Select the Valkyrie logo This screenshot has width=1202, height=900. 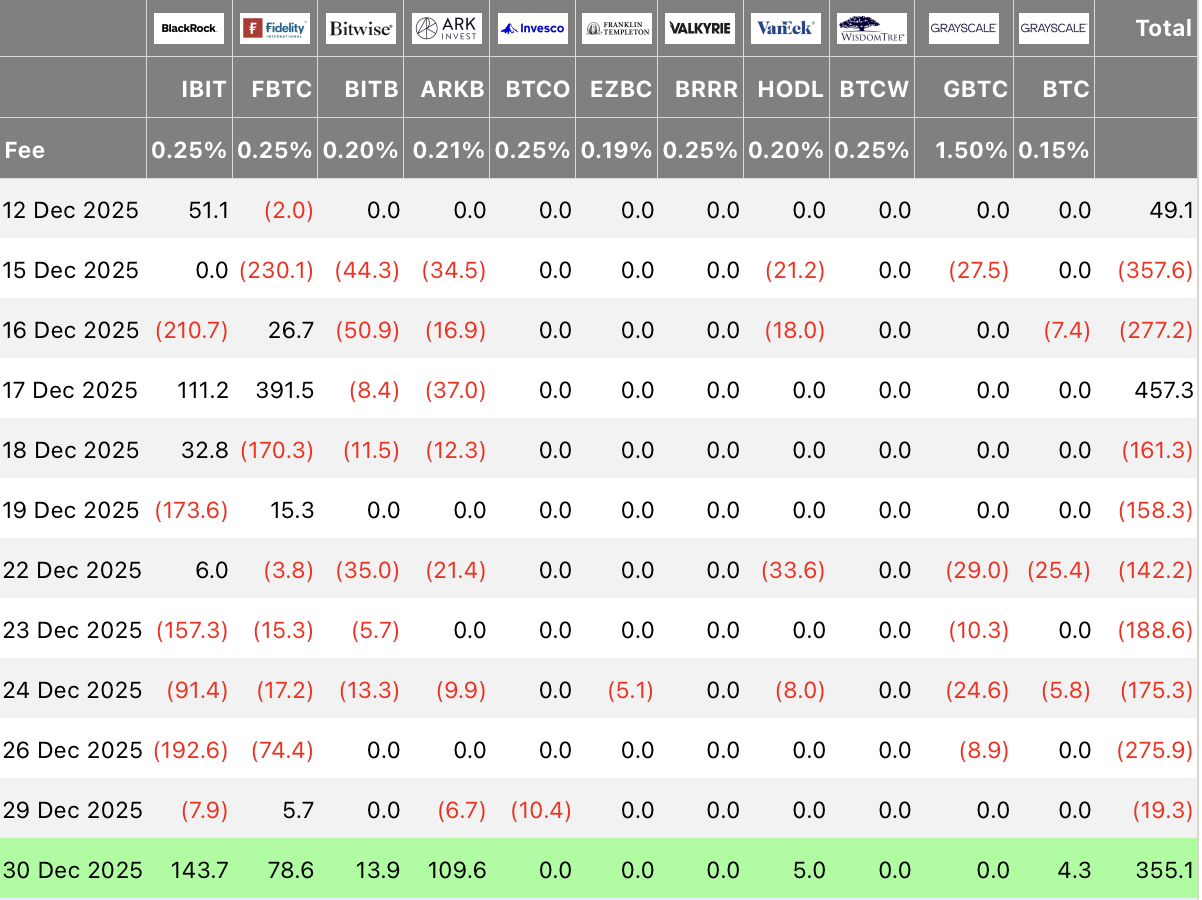point(702,28)
